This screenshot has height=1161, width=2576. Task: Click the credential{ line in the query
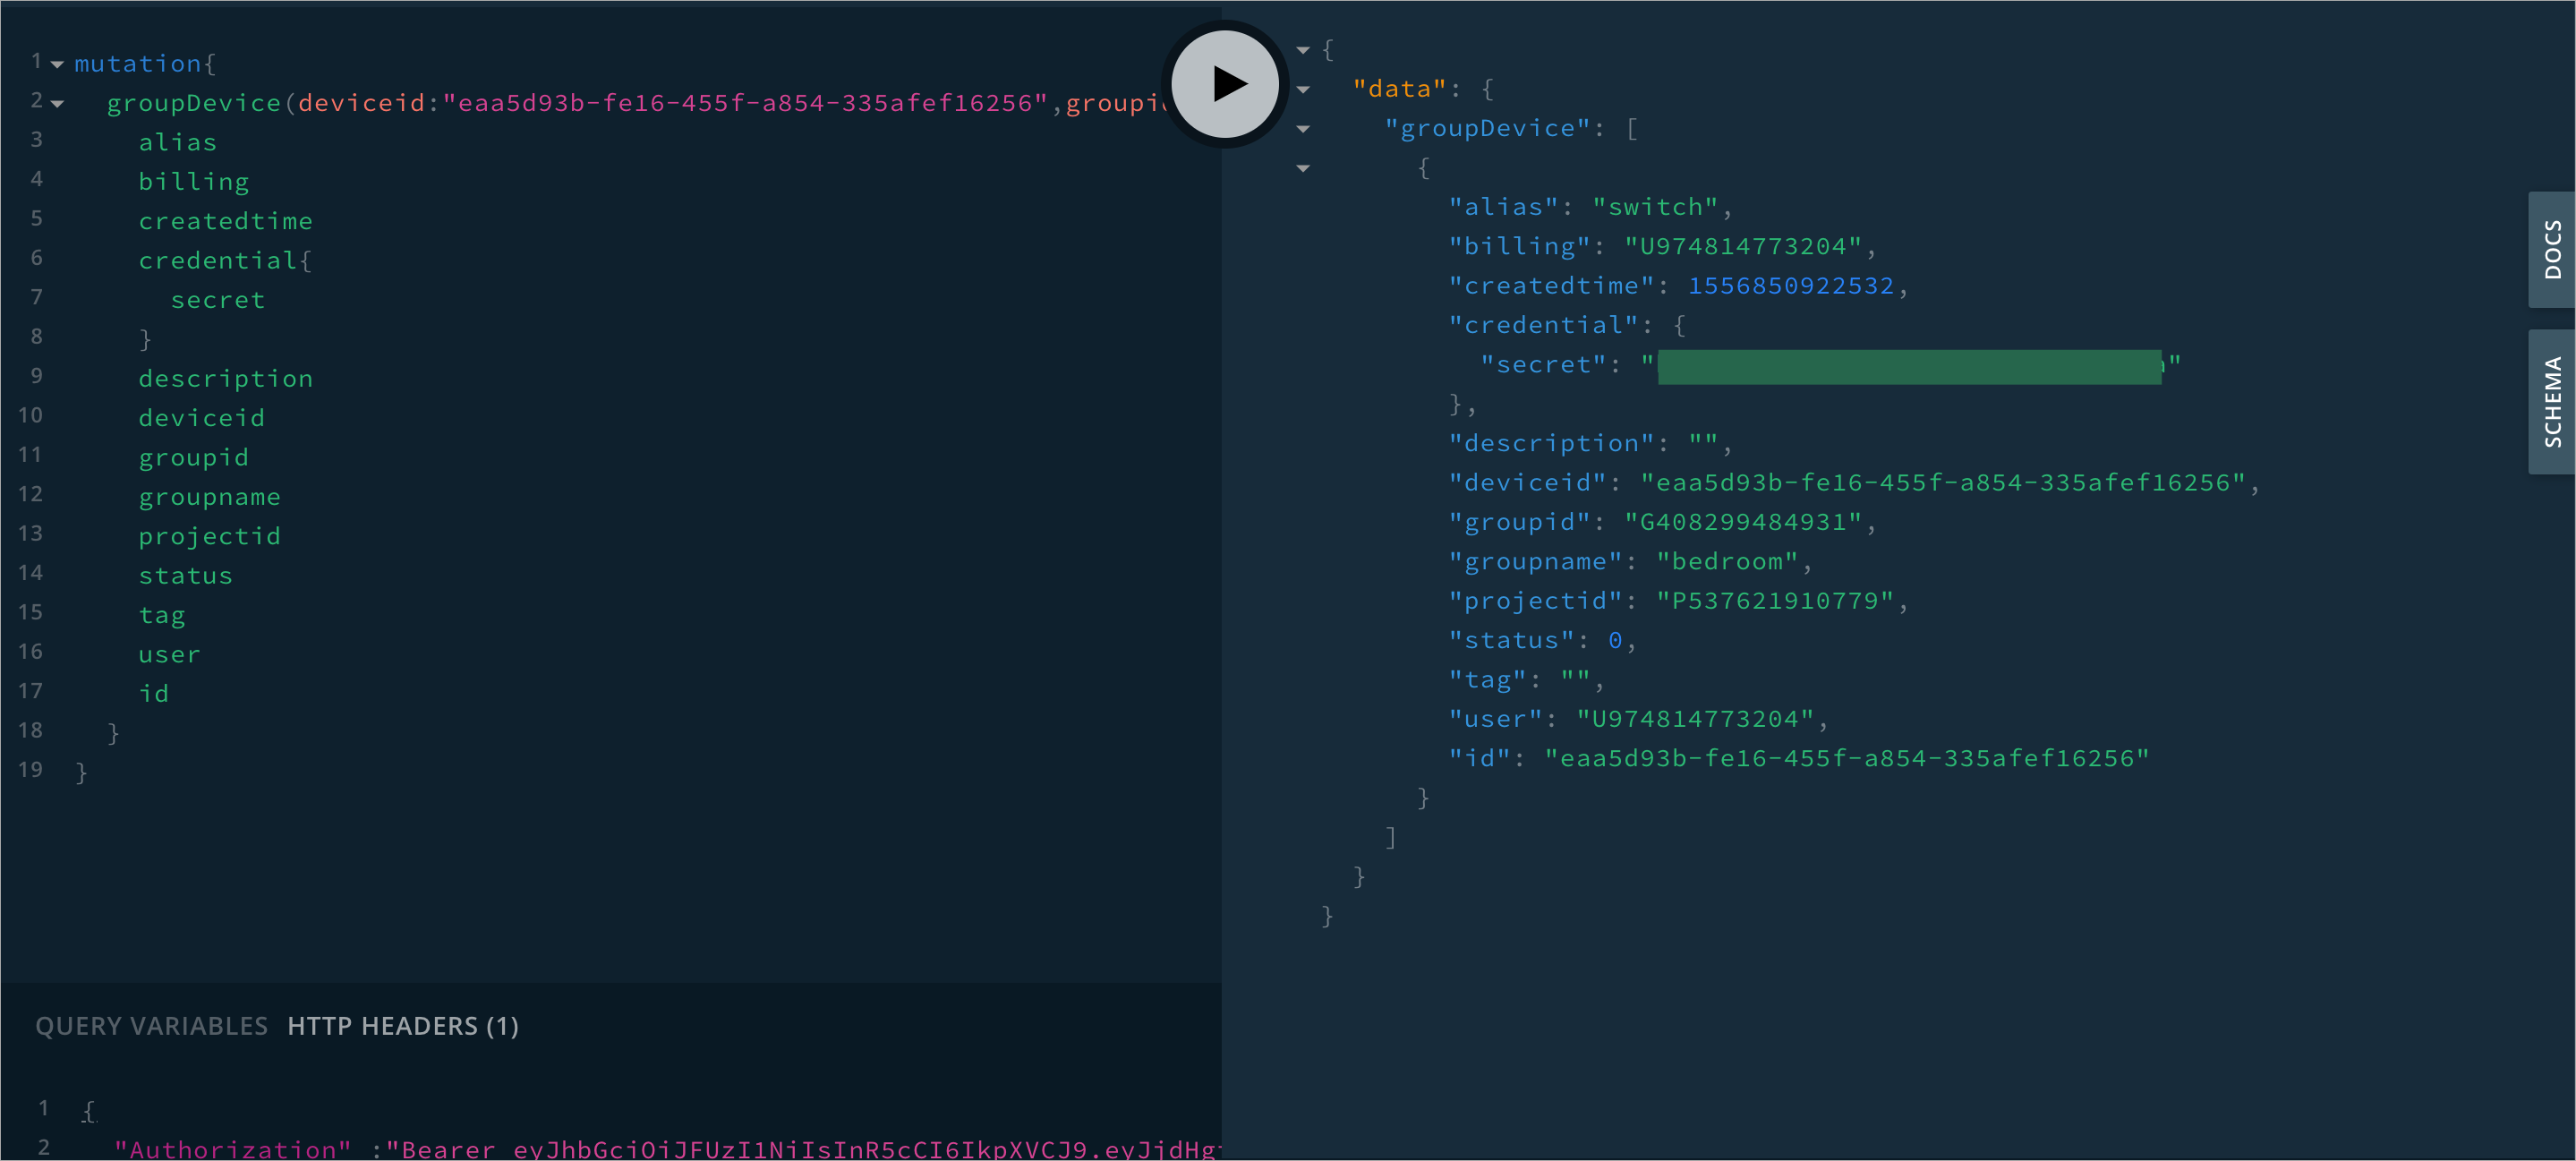pyautogui.click(x=226, y=261)
